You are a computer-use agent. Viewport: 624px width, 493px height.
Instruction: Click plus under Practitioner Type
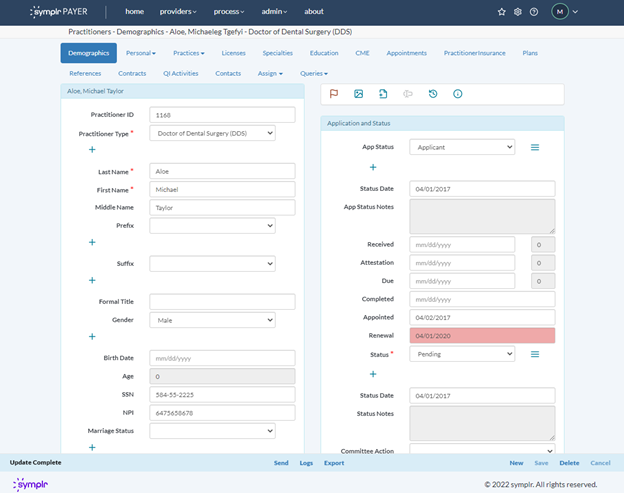tap(92, 150)
